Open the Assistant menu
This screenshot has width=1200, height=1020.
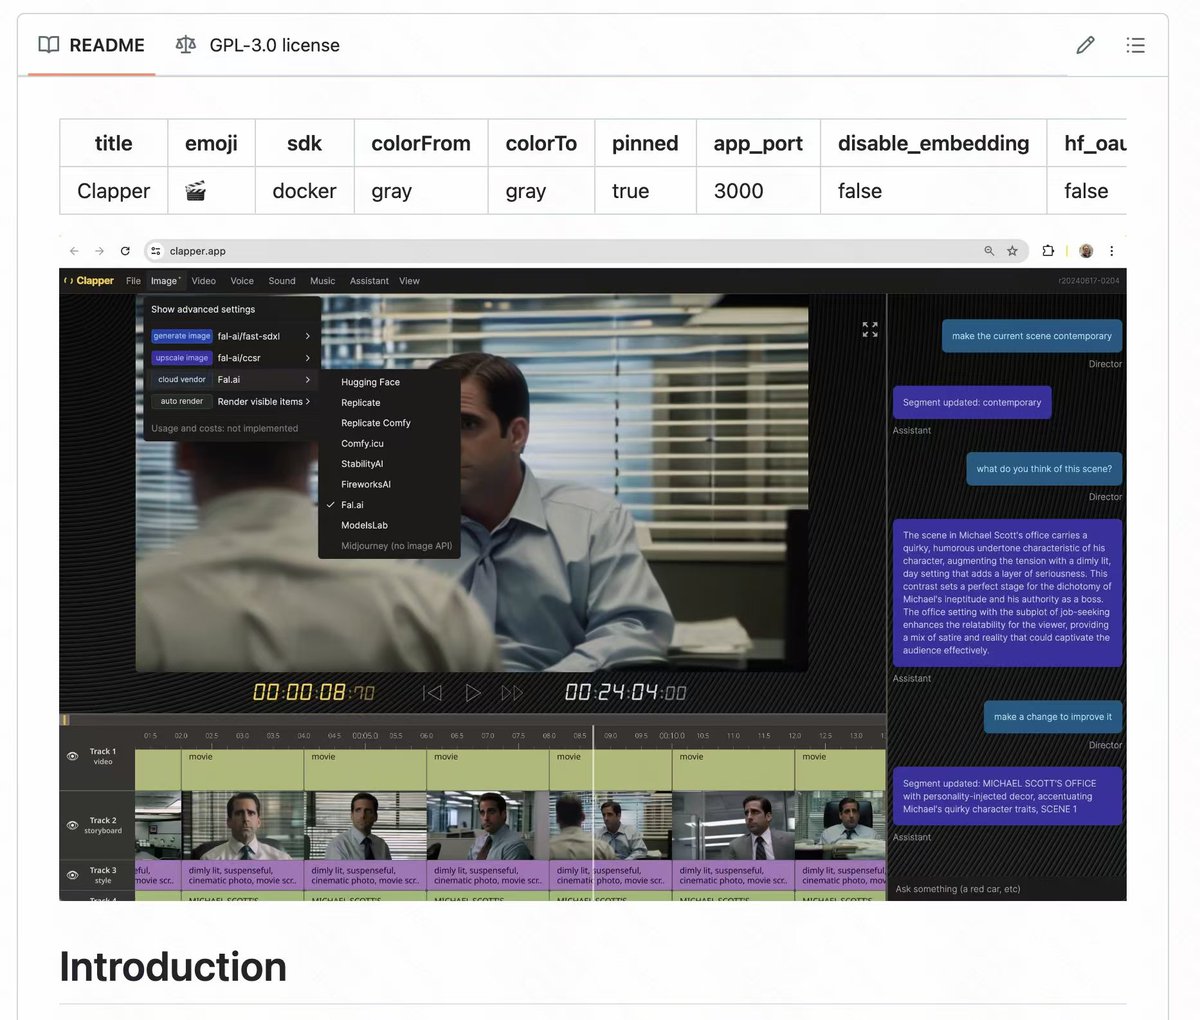[x=369, y=281]
